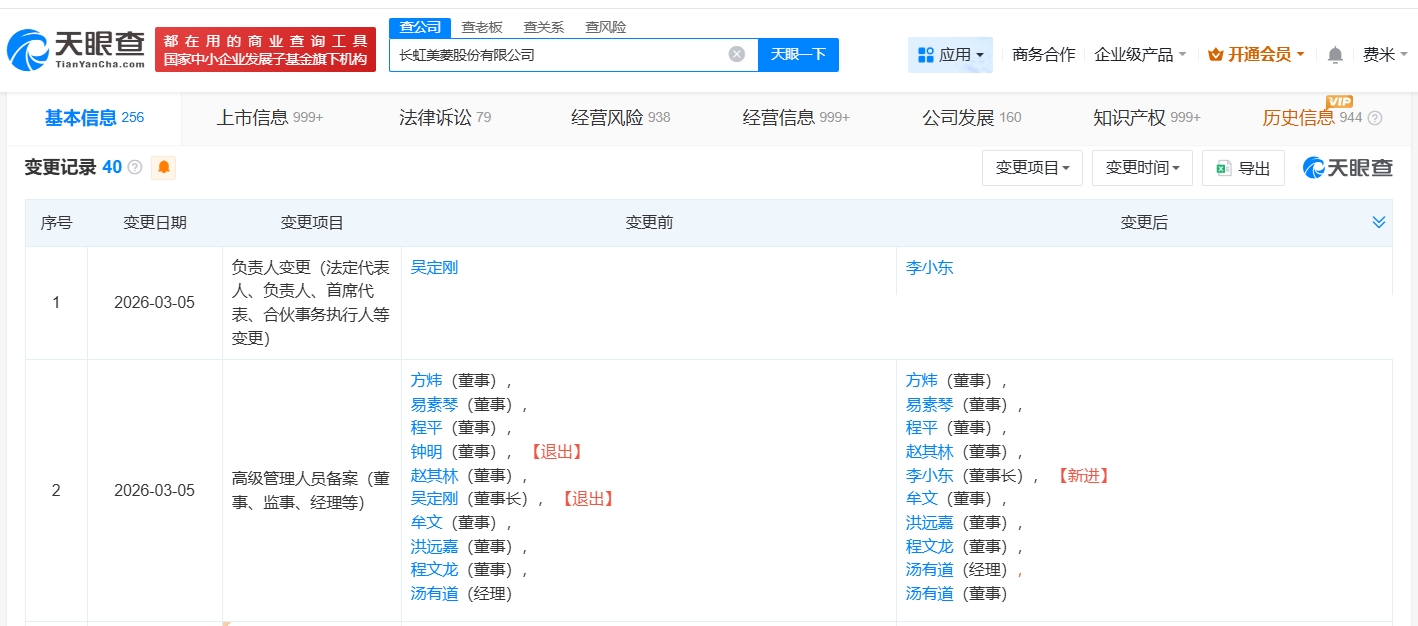The width and height of the screenshot is (1418, 626).
Task: Open the 法律诉讼 tab
Action: coord(445,118)
